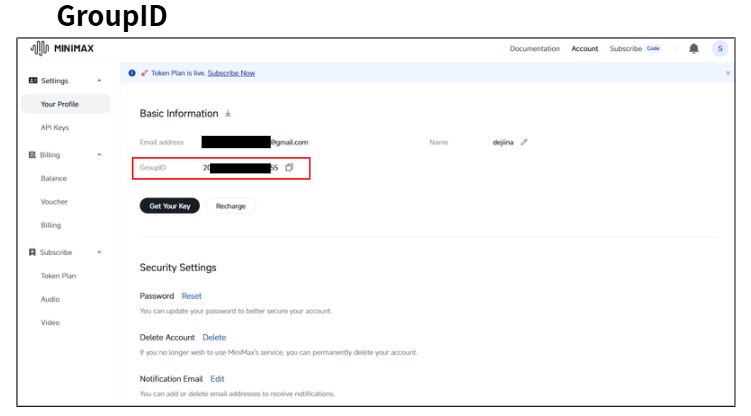Click the name value dejina
751x416 pixels.
[503, 142]
